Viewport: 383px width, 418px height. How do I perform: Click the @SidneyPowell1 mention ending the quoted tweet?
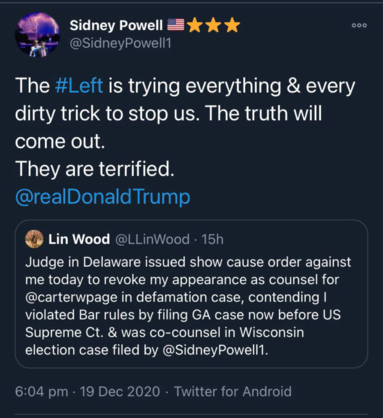point(215,350)
